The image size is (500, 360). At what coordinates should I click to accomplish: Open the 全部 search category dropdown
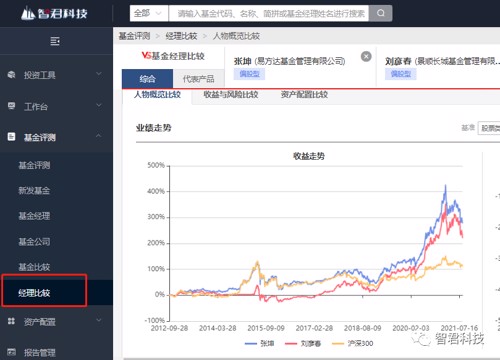149,13
